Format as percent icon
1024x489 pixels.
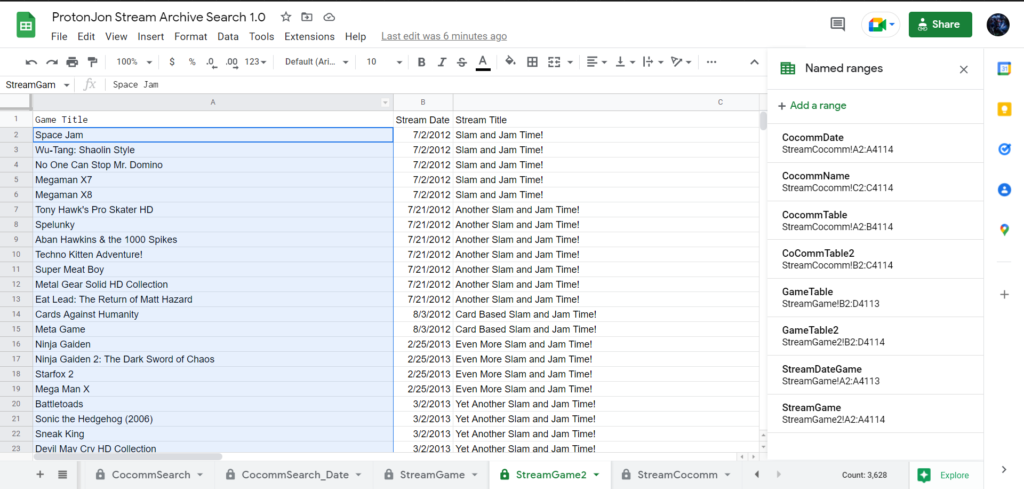click(192, 62)
